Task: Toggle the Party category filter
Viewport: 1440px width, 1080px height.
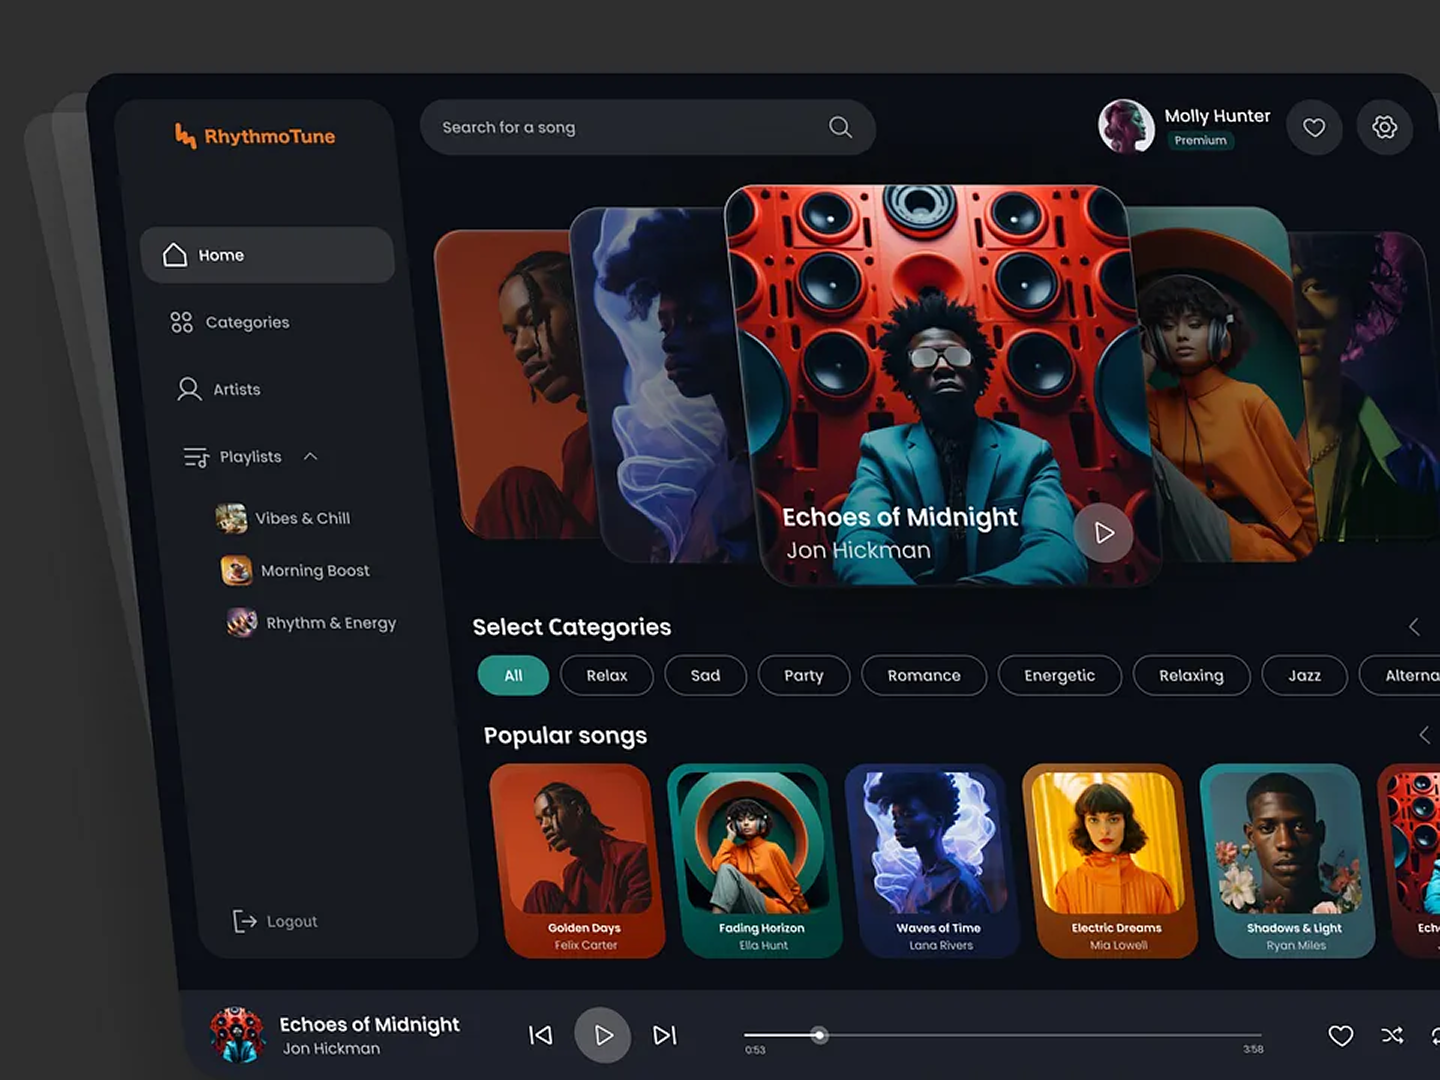Action: (804, 675)
